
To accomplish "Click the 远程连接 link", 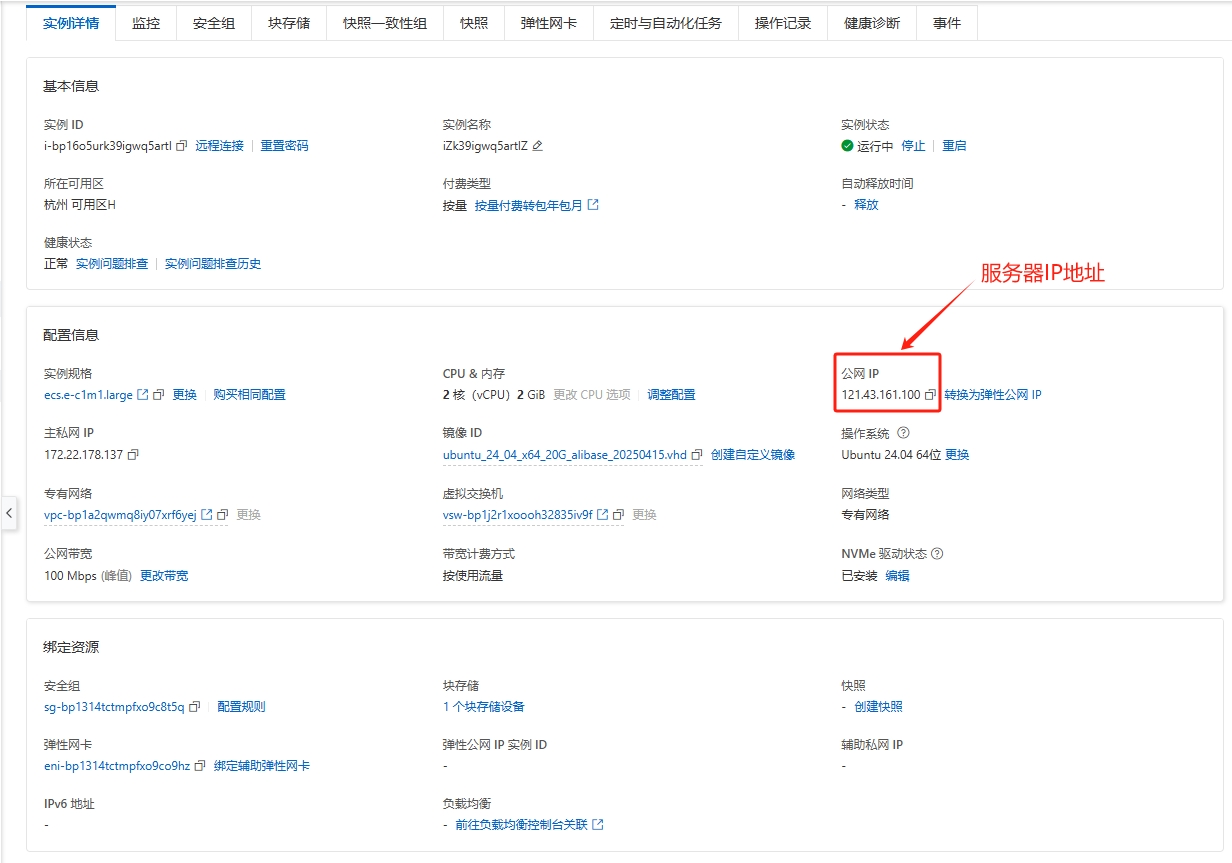I will pos(219,146).
